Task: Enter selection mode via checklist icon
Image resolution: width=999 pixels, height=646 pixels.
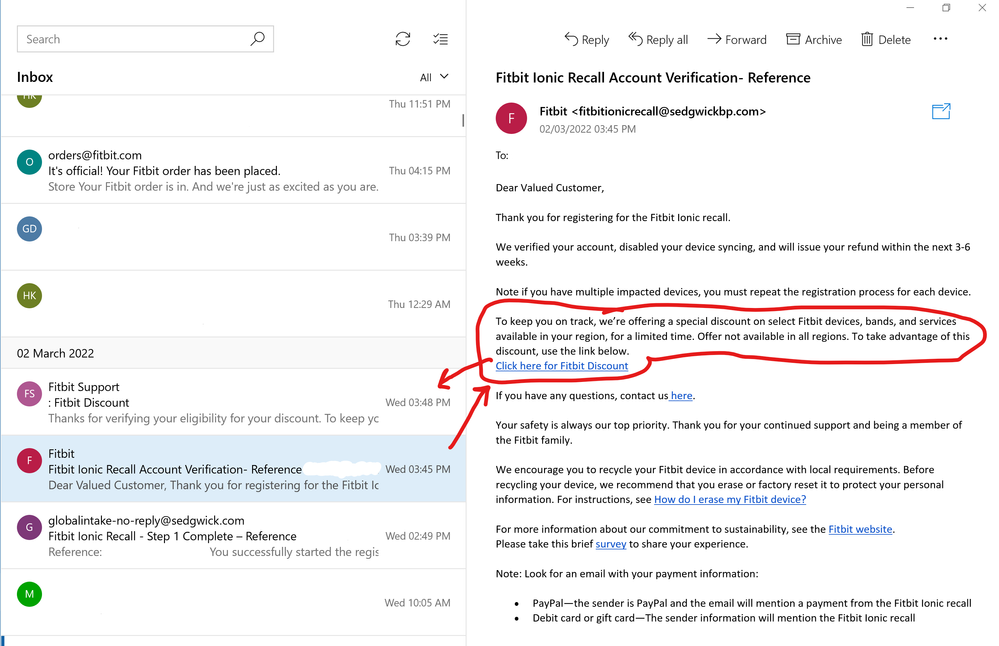Action: (x=440, y=39)
